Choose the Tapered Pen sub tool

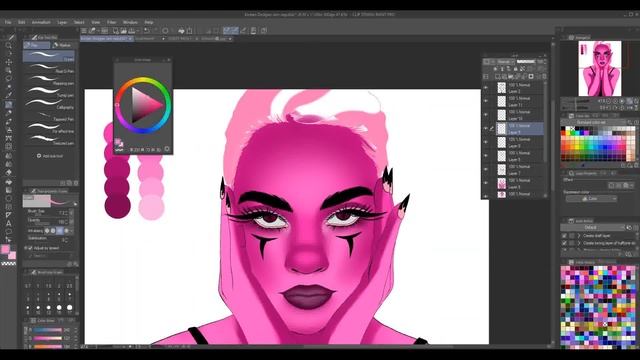(x=49, y=116)
